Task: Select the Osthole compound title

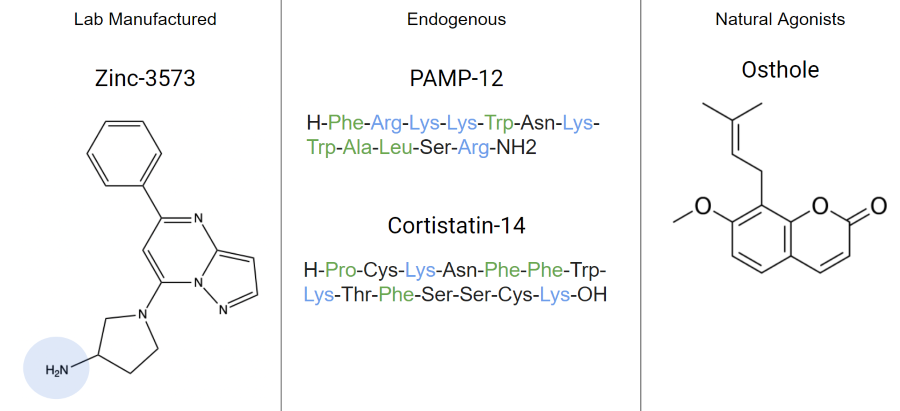Action: tap(780, 70)
